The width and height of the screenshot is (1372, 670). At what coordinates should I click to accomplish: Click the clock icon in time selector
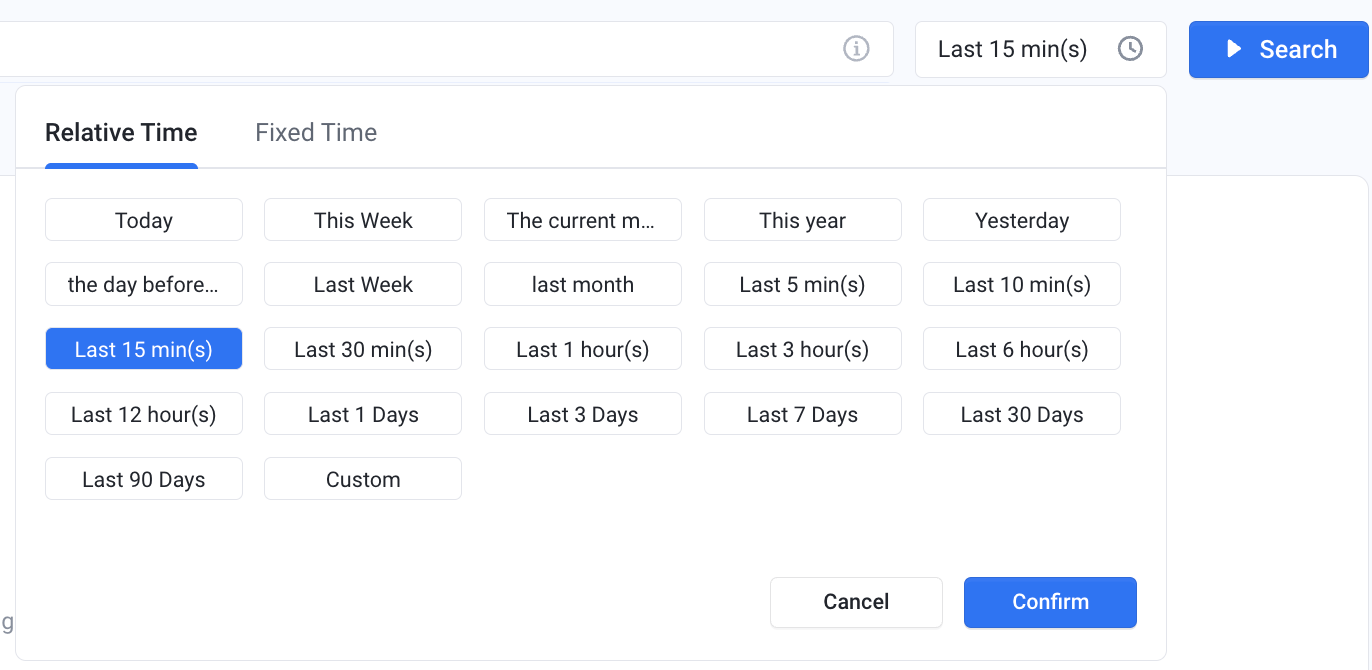coord(1130,49)
